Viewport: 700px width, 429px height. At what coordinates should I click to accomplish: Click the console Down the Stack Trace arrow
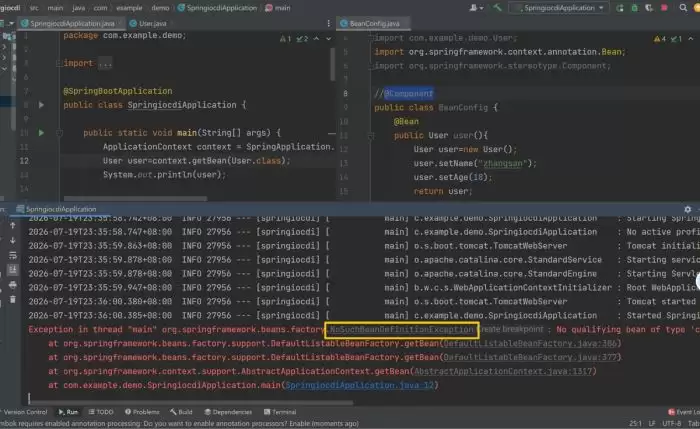coord(12,241)
